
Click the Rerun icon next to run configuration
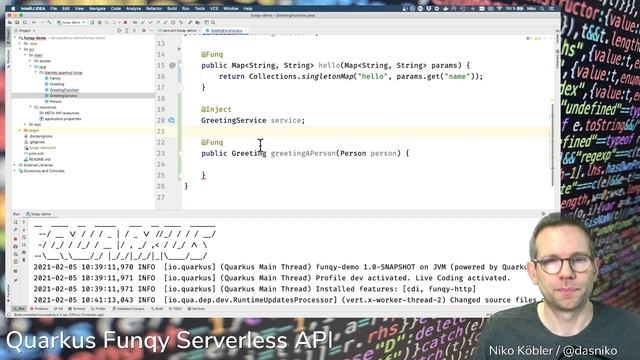pos(92,22)
